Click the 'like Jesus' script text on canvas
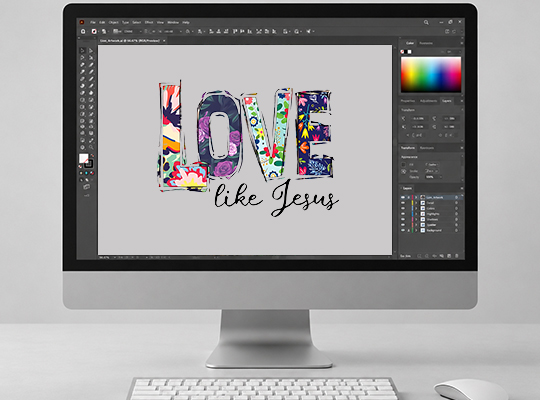 277,199
